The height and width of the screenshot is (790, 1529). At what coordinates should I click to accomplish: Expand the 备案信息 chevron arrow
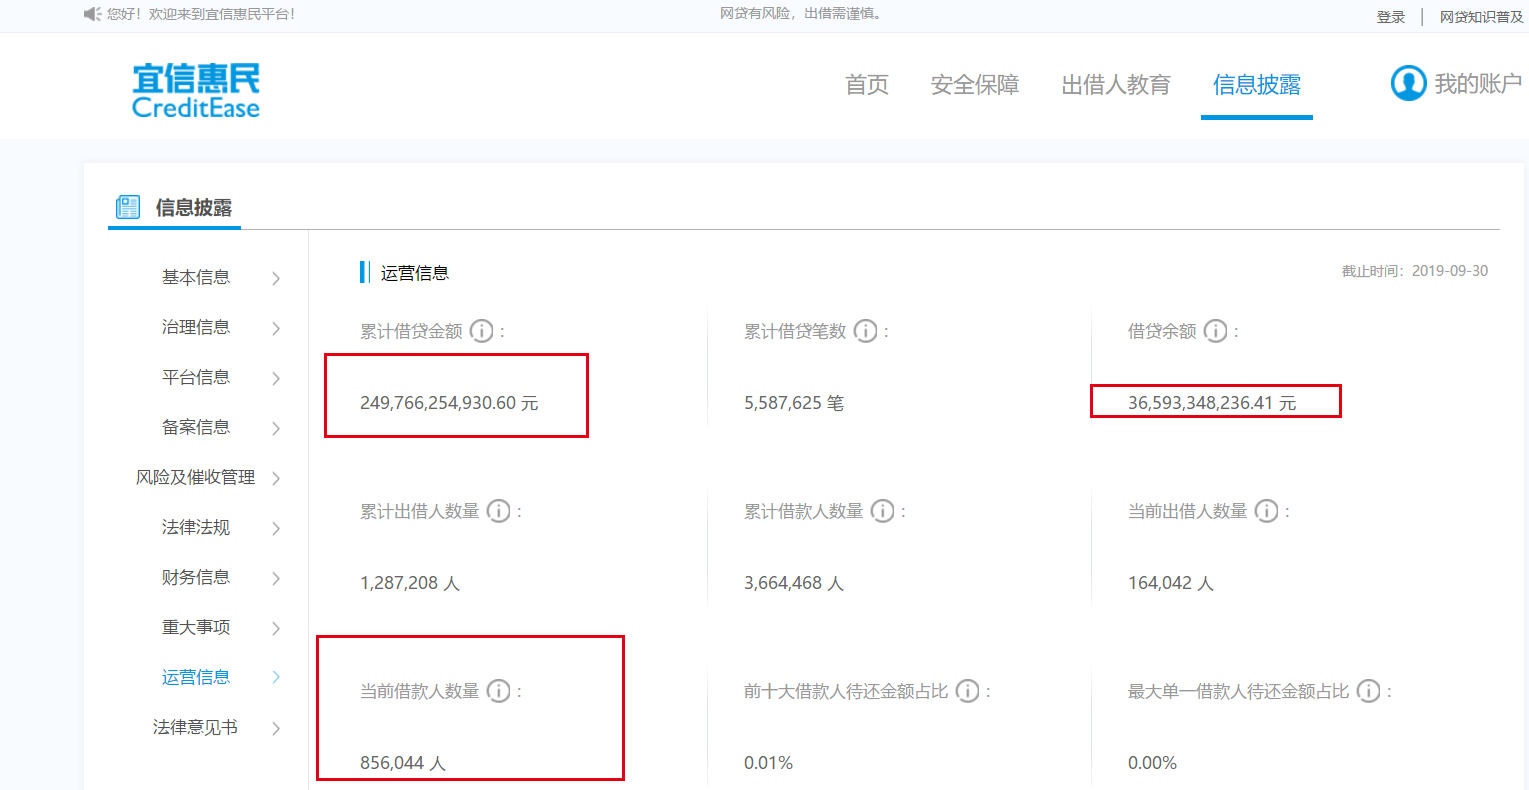pos(276,428)
